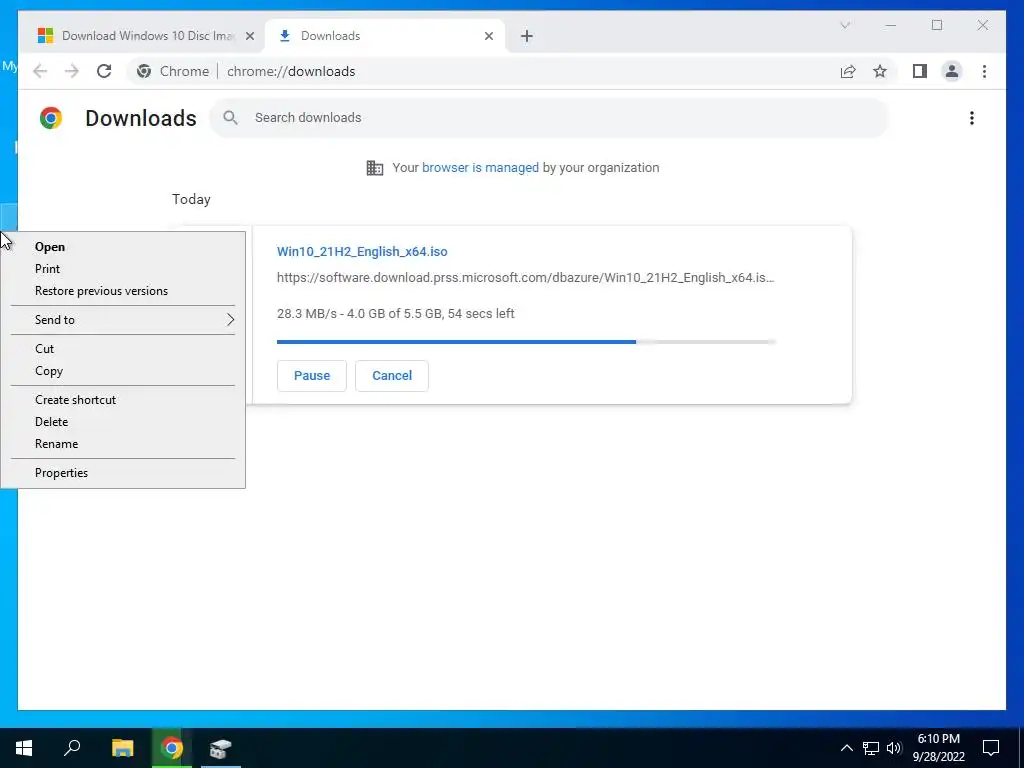1024x768 pixels.
Task: Click the managed organization building icon
Action: [x=375, y=168]
